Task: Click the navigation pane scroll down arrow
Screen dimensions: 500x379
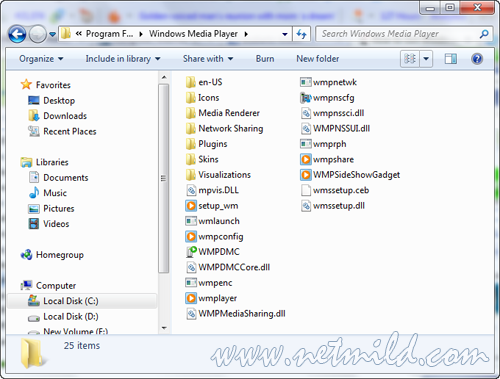Action: point(164,328)
